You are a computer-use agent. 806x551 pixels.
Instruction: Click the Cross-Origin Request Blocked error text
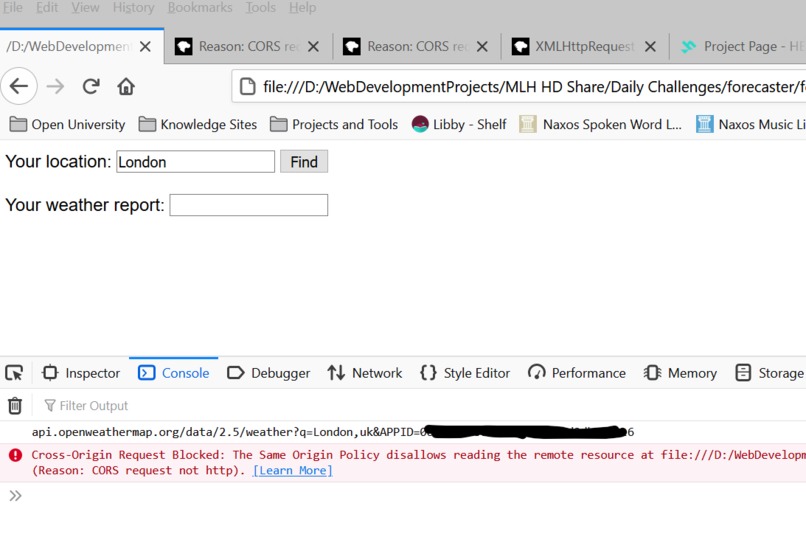click(418, 463)
